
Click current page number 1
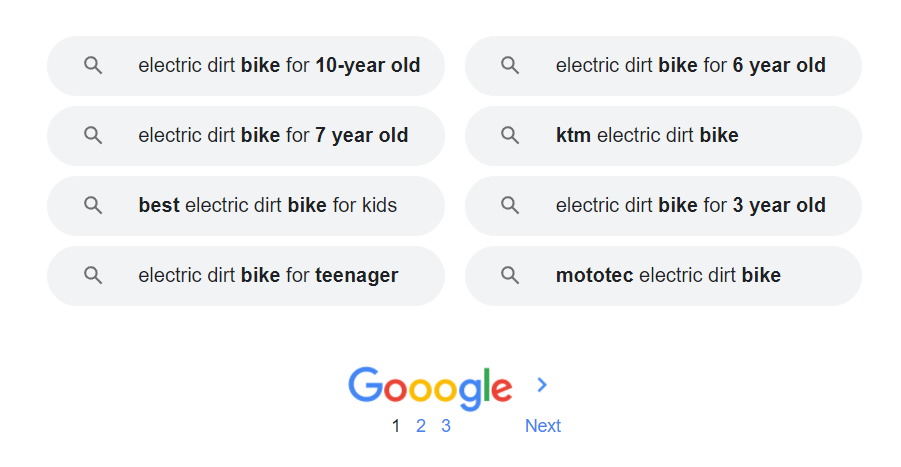click(396, 426)
